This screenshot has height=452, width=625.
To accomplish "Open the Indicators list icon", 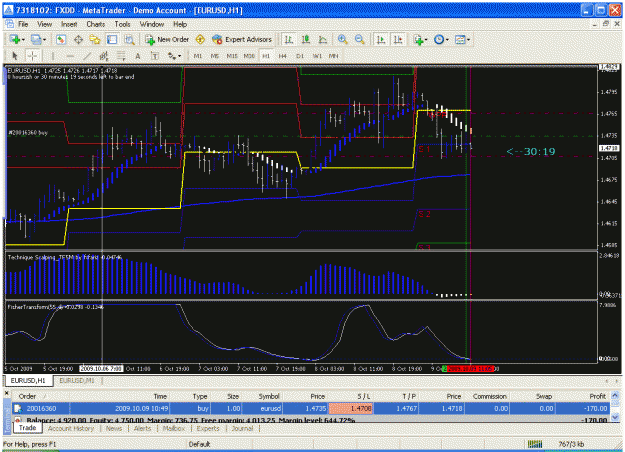I will (x=418, y=39).
